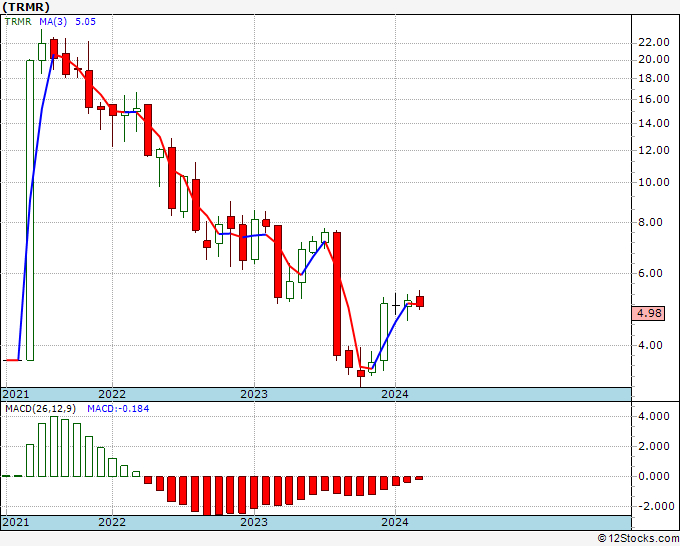Click the 4.000 MACD axis label
Image resolution: width=680 pixels, height=546 pixels.
[x=654, y=417]
